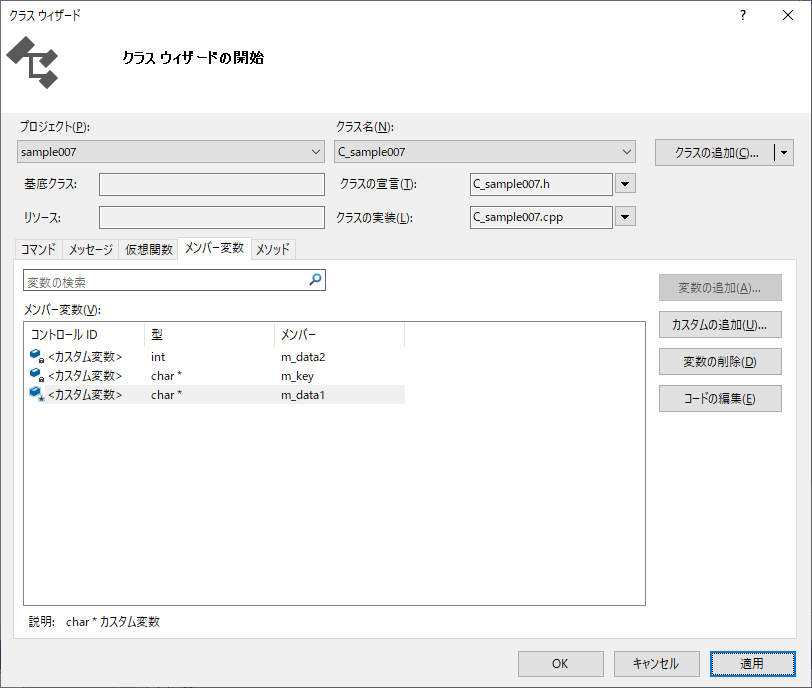The width and height of the screenshot is (812, 688).
Task: Open the 仮想関数 tab
Action: click(148, 250)
